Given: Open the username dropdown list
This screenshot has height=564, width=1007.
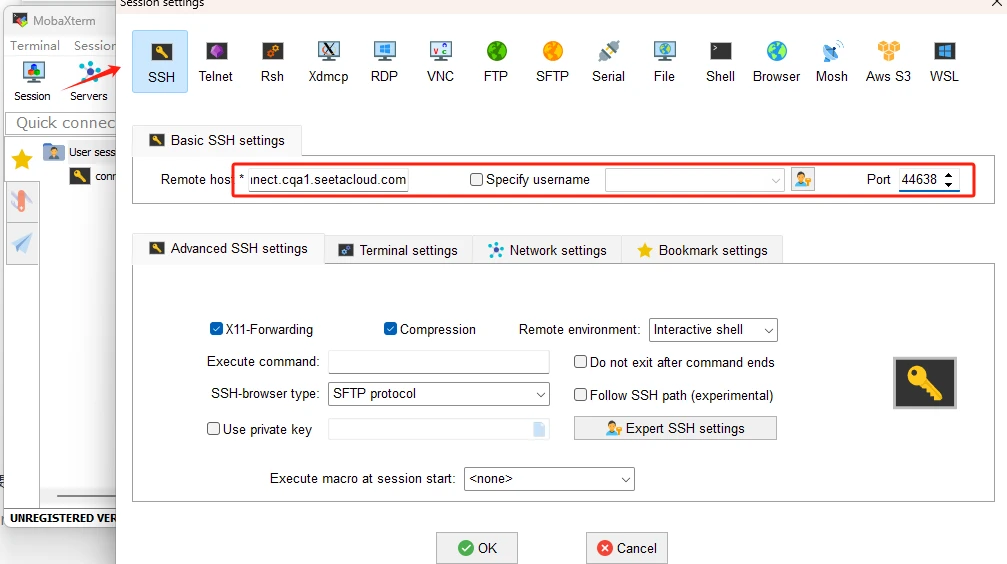Looking at the screenshot, I should [775, 181].
